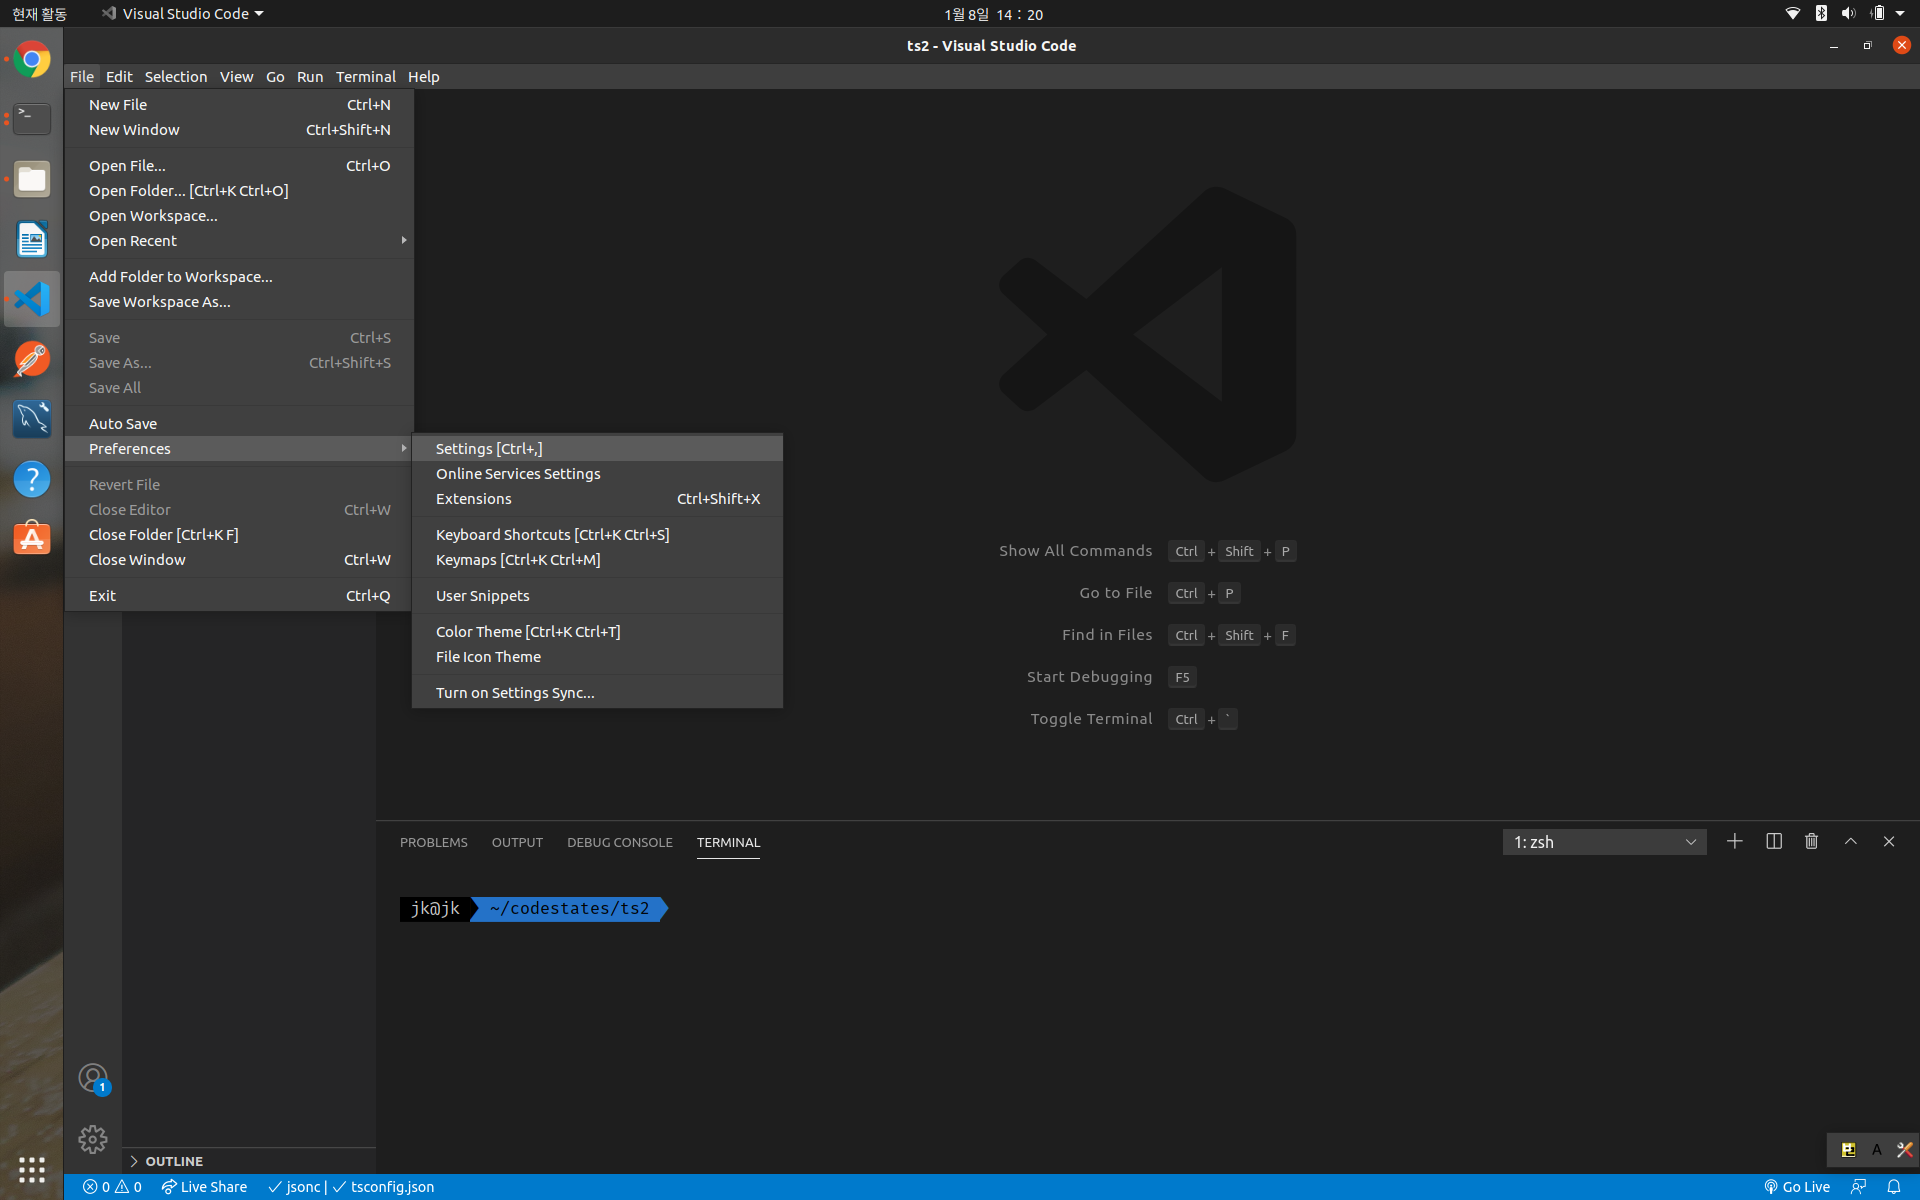Open the Accounts icon in activity bar
Image resolution: width=1920 pixels, height=1200 pixels.
coord(92,1078)
